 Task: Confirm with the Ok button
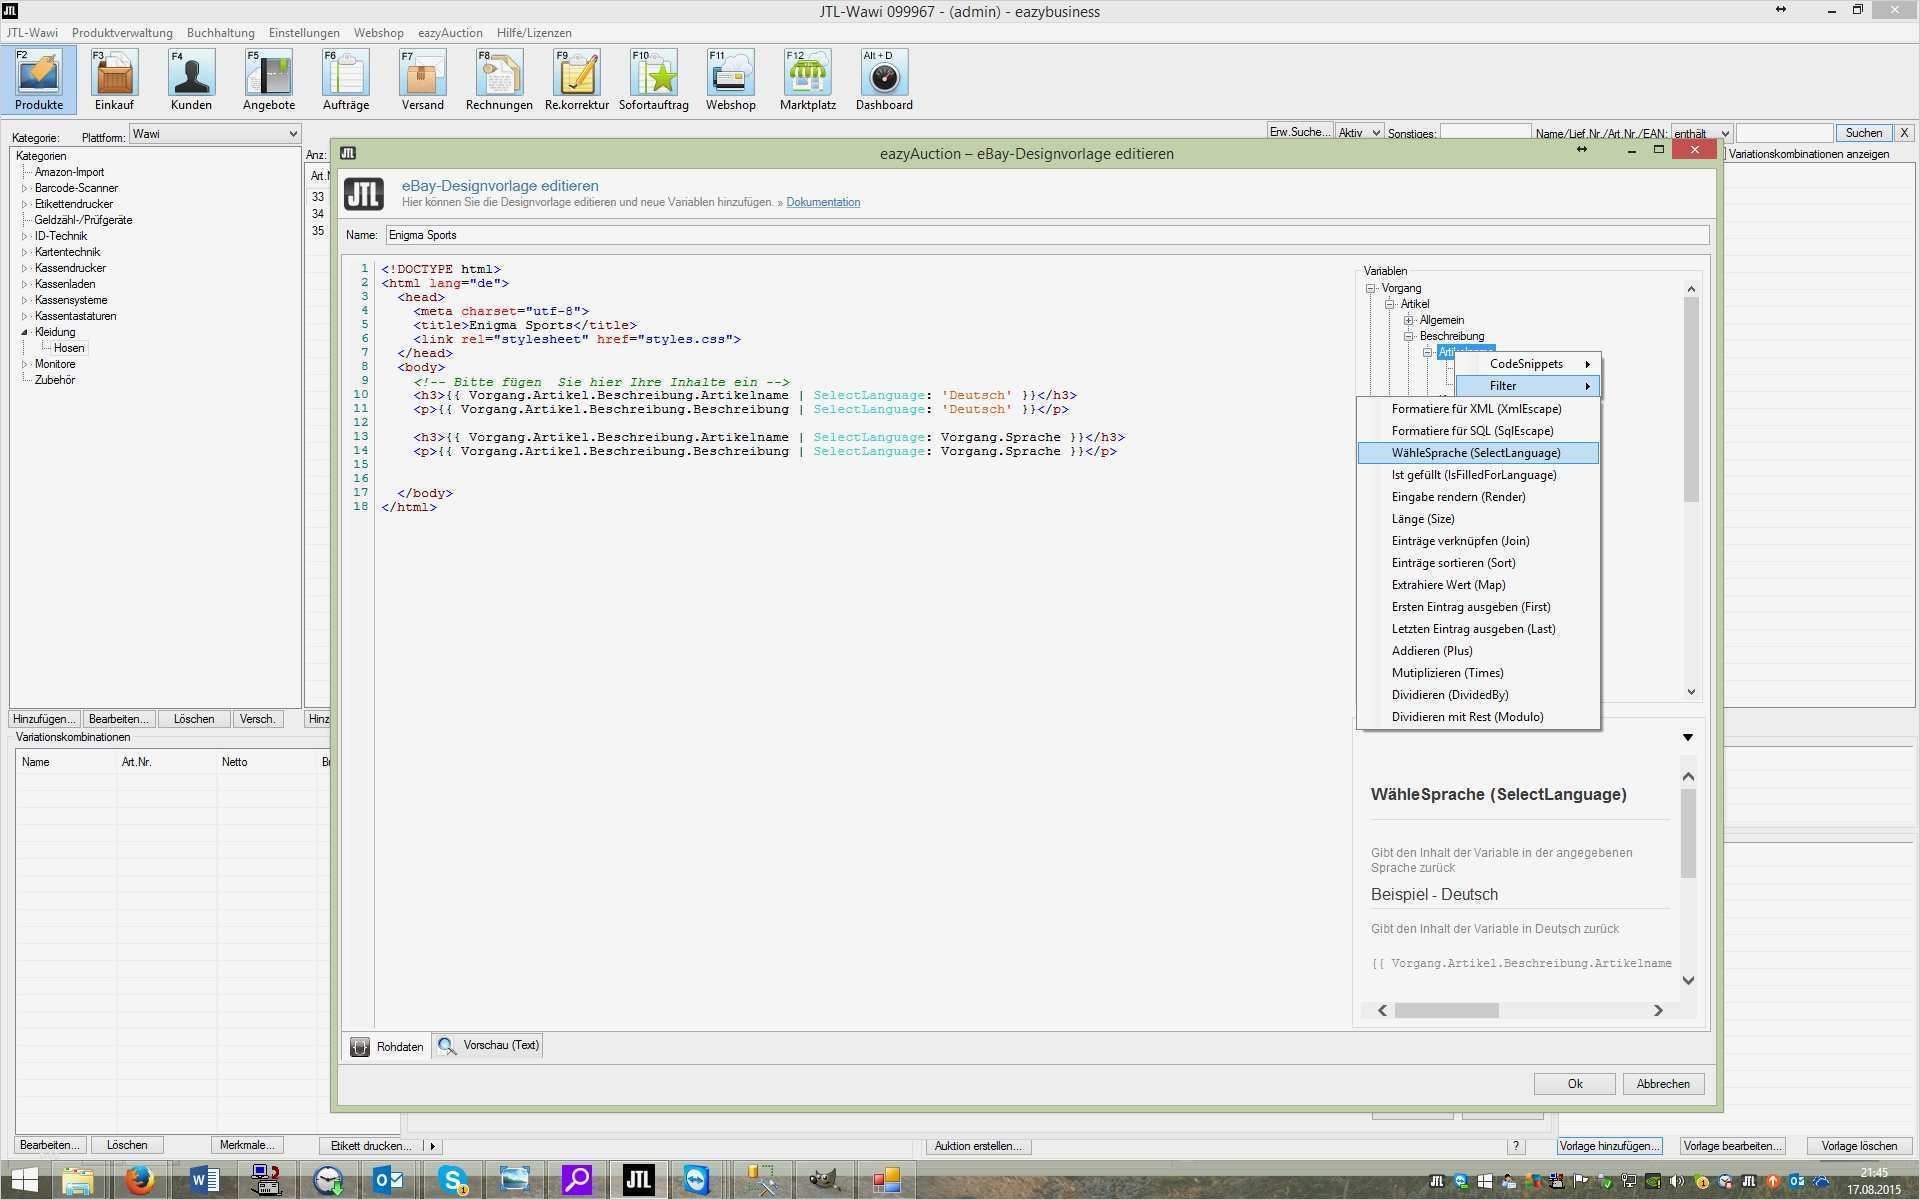pos(1574,1084)
